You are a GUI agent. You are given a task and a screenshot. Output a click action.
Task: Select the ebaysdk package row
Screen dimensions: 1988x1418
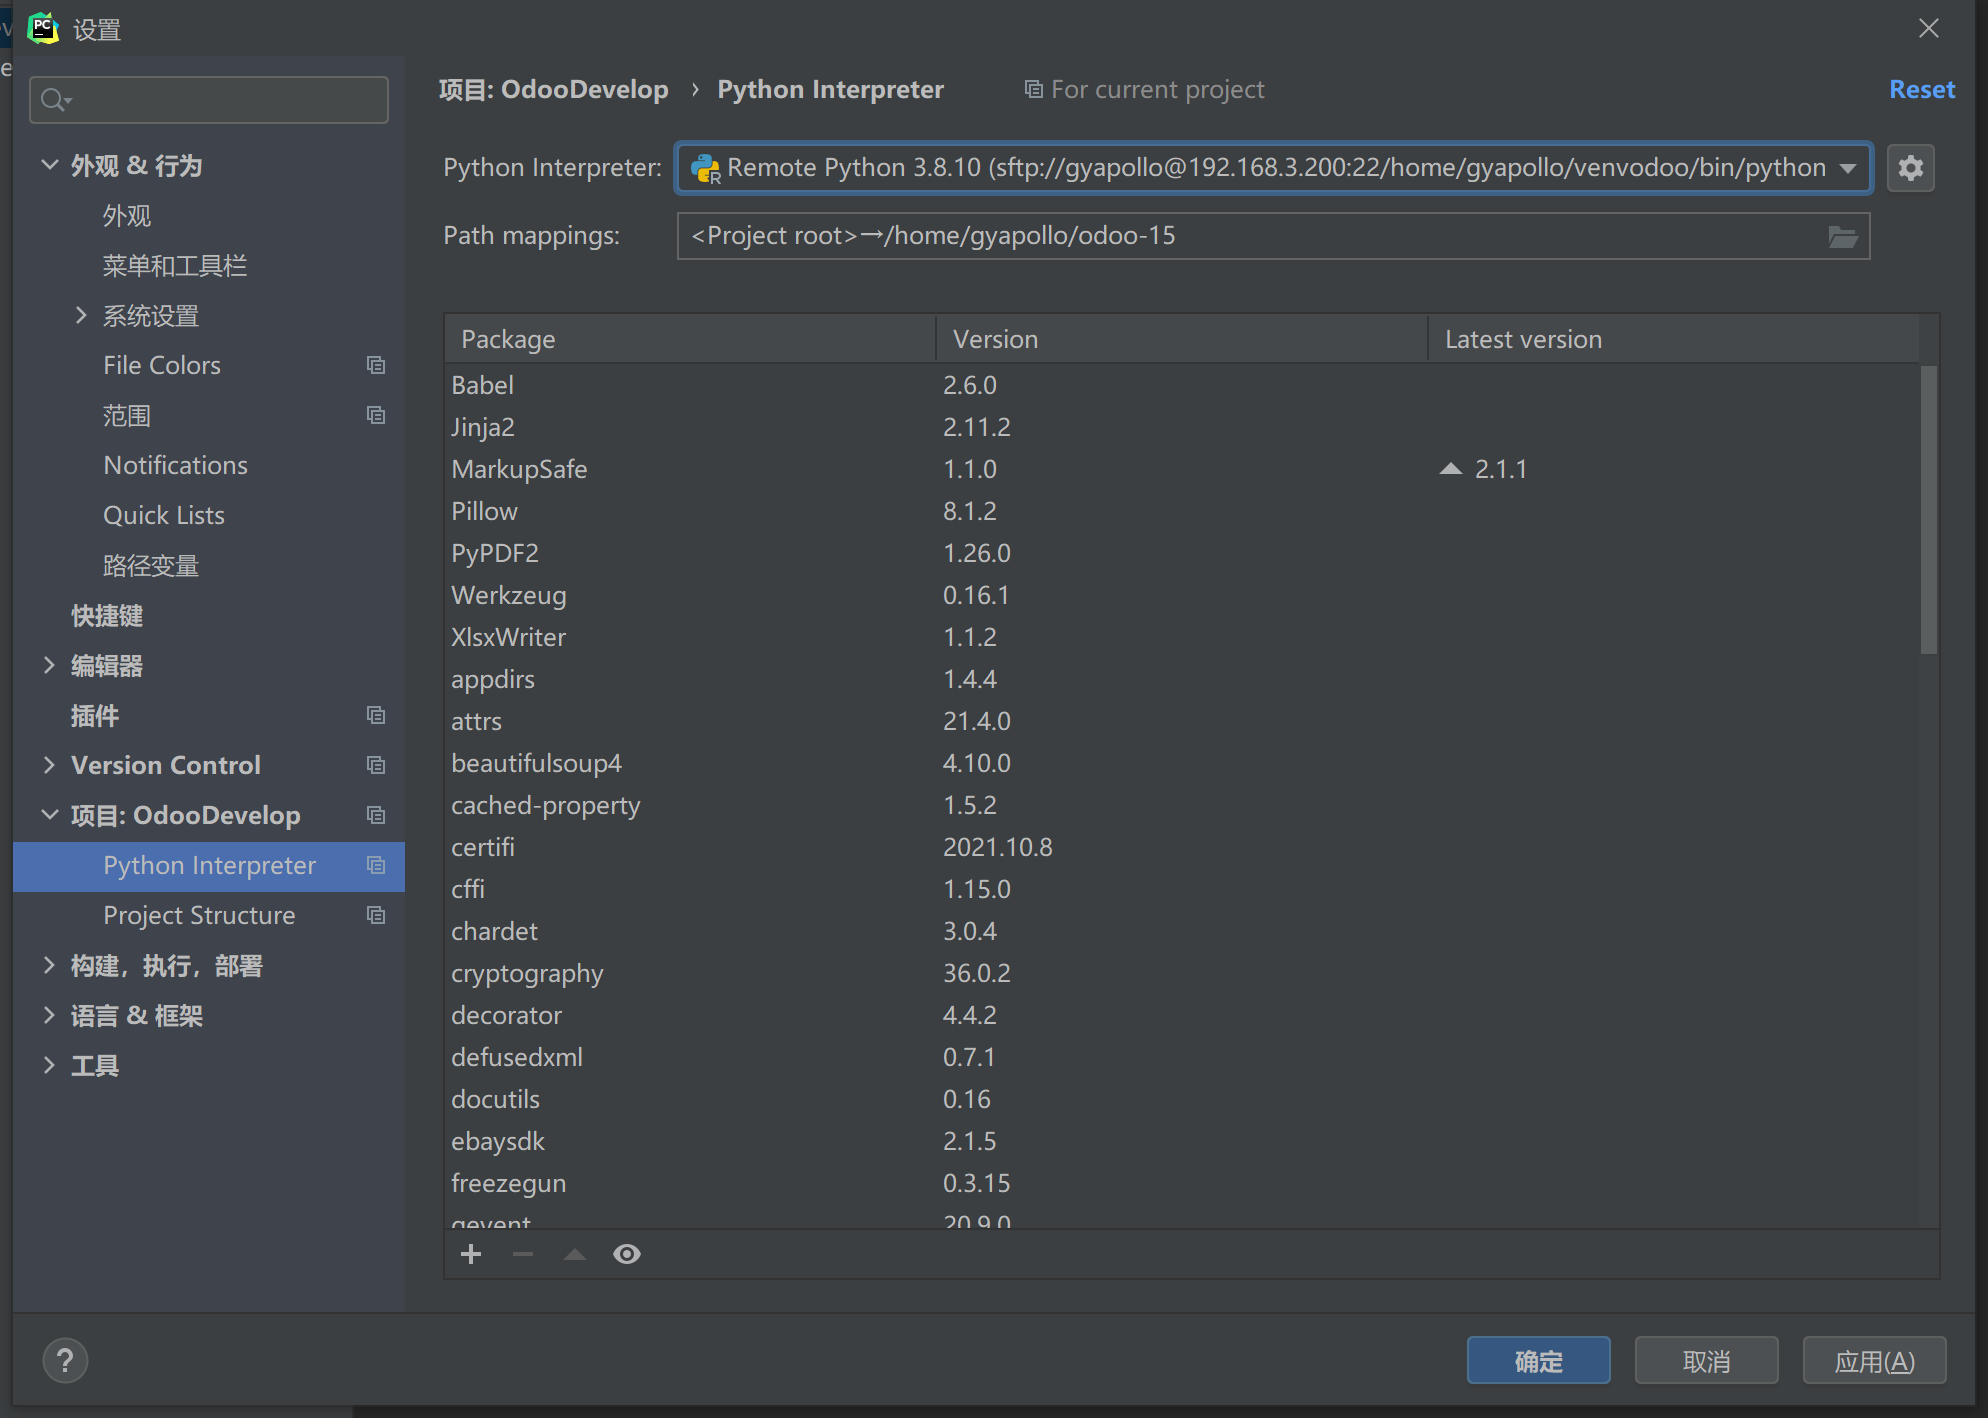(x=1182, y=1141)
